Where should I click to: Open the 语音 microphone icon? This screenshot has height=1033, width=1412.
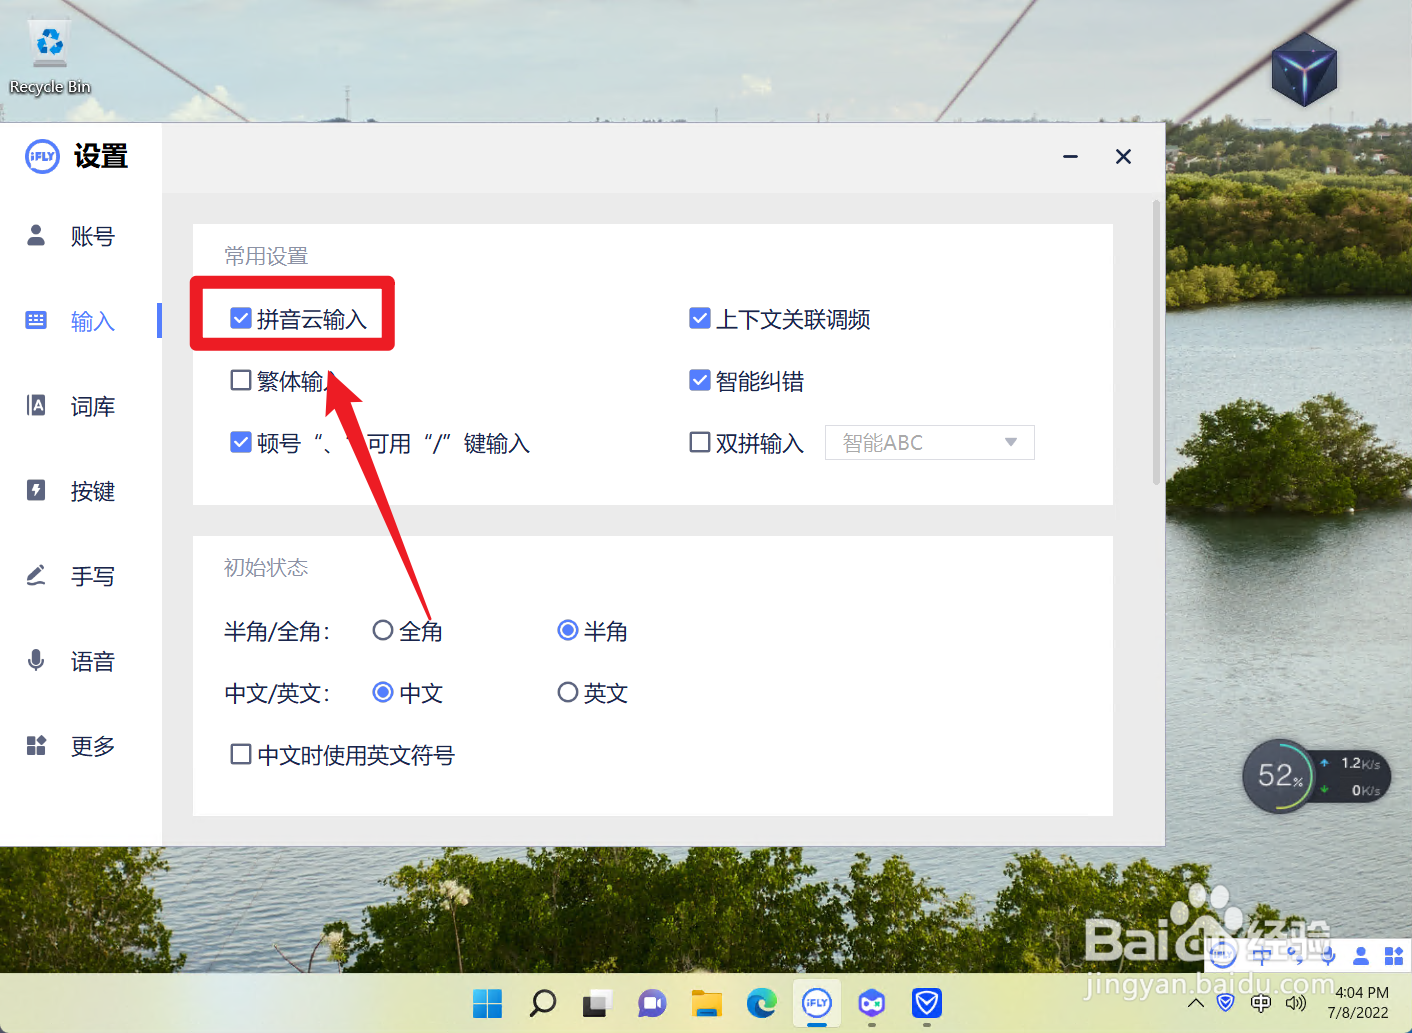(36, 660)
